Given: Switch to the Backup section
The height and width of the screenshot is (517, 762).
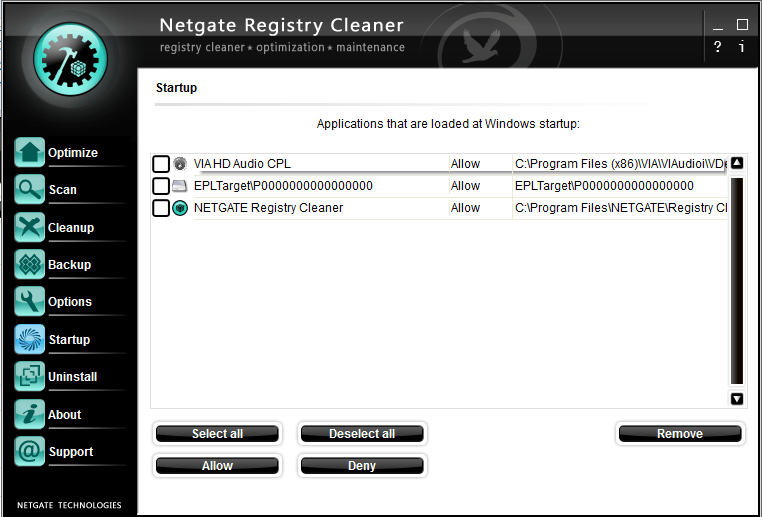Looking at the screenshot, I should 69,265.
